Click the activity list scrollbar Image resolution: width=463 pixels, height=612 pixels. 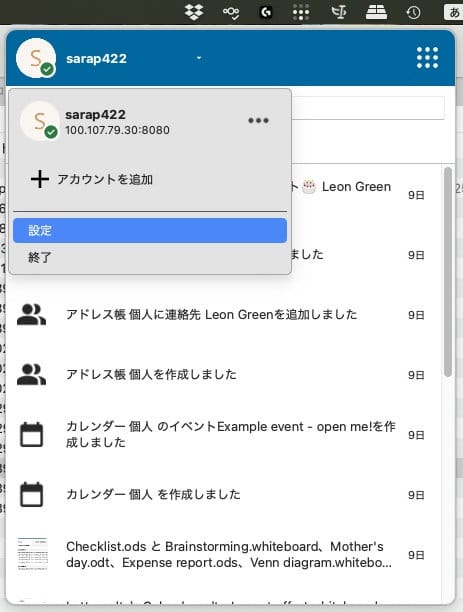coord(448,272)
